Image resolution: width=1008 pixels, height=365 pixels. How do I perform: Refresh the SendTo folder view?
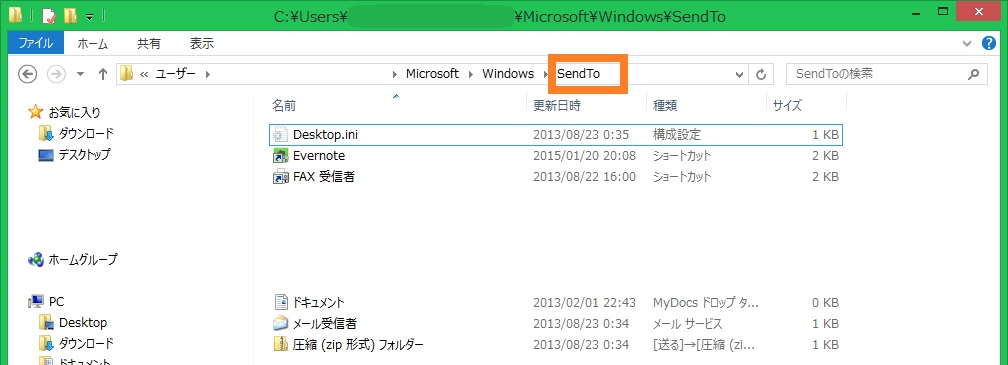tap(761, 75)
